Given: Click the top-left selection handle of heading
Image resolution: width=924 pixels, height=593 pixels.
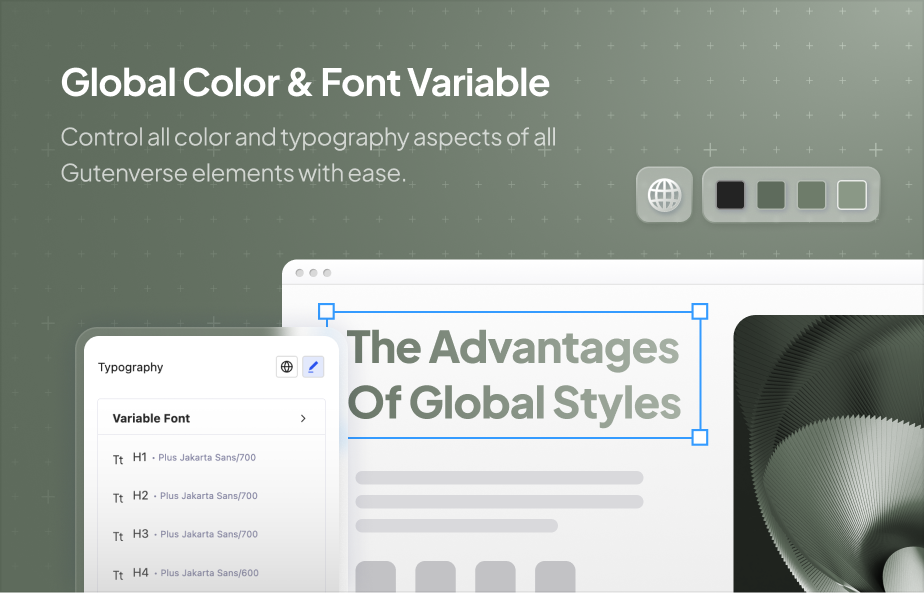Looking at the screenshot, I should [326, 312].
